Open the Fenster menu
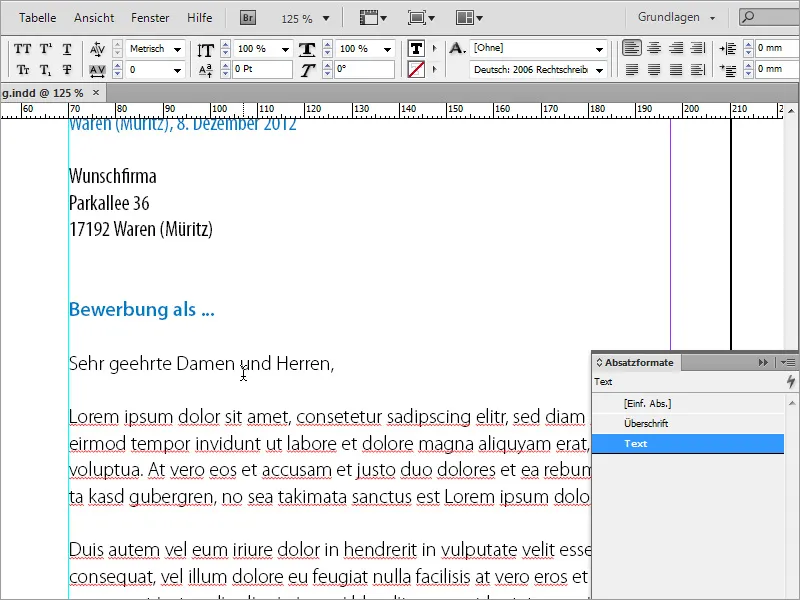The width and height of the screenshot is (800, 600). (150, 18)
